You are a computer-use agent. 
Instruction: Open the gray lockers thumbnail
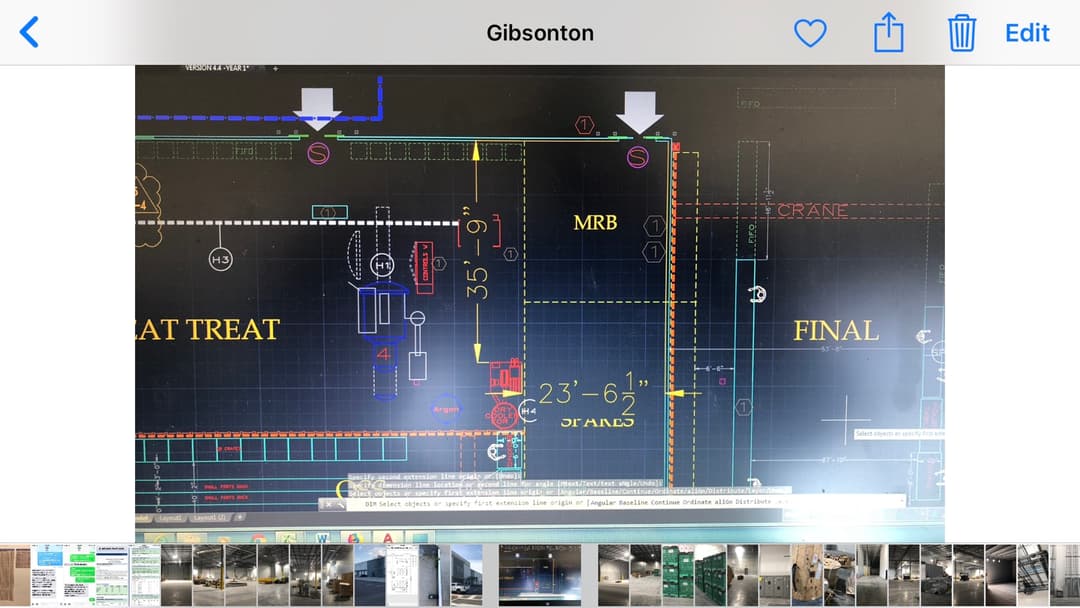point(775,575)
